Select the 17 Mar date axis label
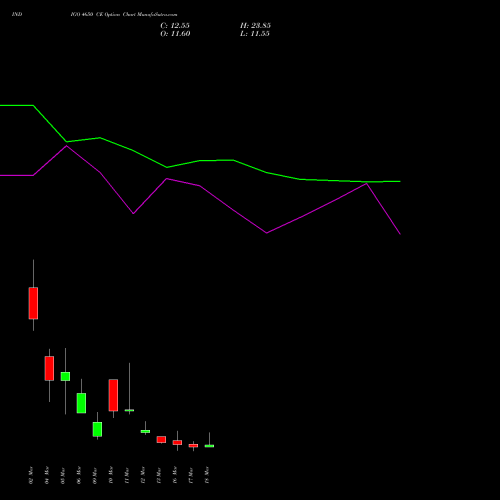This screenshot has height=500, width=500. pos(191,475)
